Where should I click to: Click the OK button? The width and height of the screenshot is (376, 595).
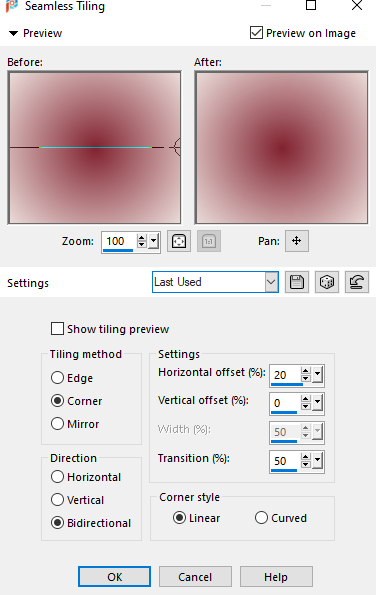pos(114,577)
